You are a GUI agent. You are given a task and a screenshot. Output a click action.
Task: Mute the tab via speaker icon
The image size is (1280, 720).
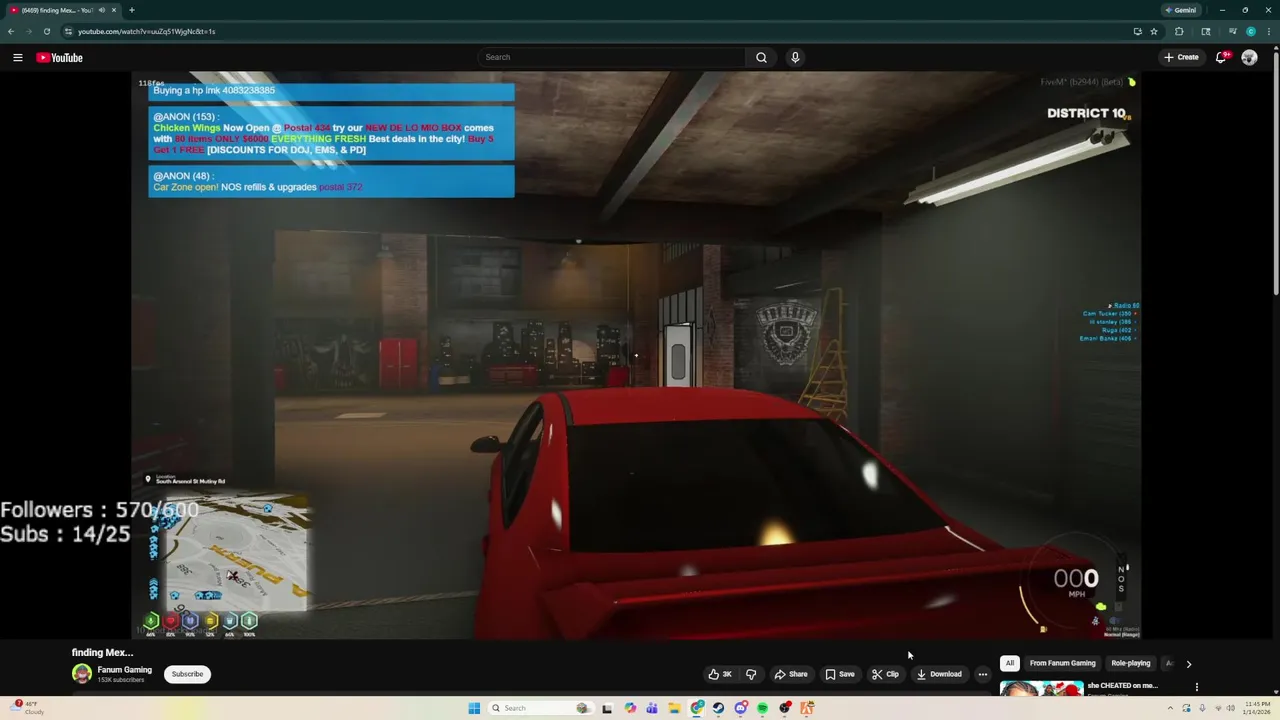pyautogui.click(x=101, y=10)
